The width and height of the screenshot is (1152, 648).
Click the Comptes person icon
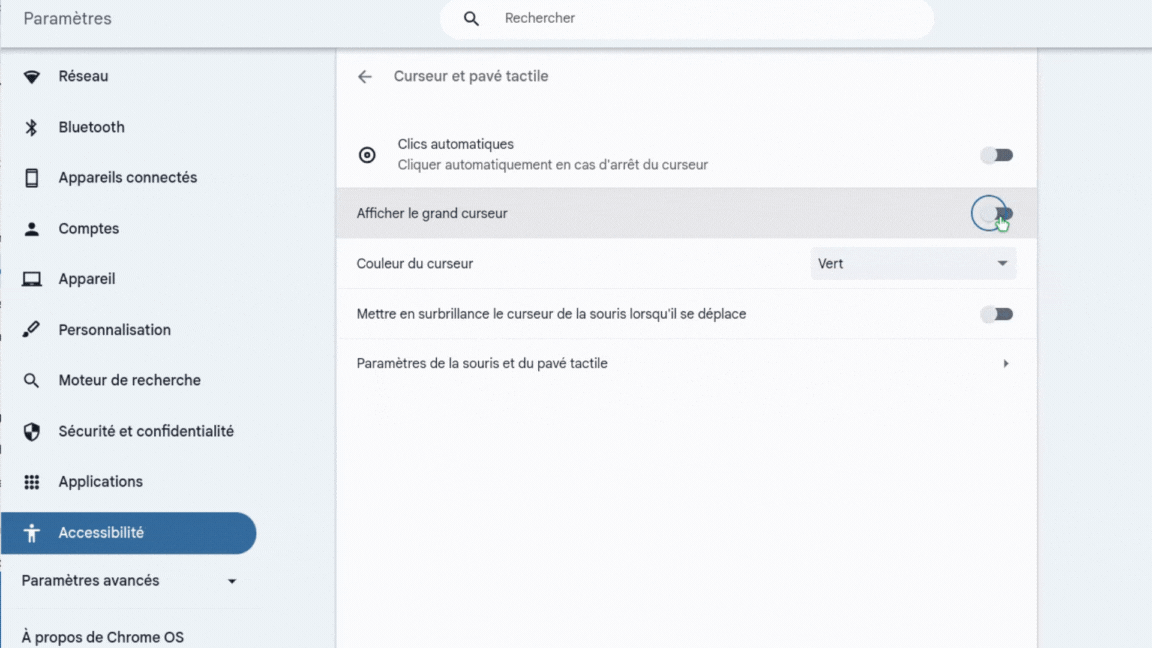coord(32,229)
